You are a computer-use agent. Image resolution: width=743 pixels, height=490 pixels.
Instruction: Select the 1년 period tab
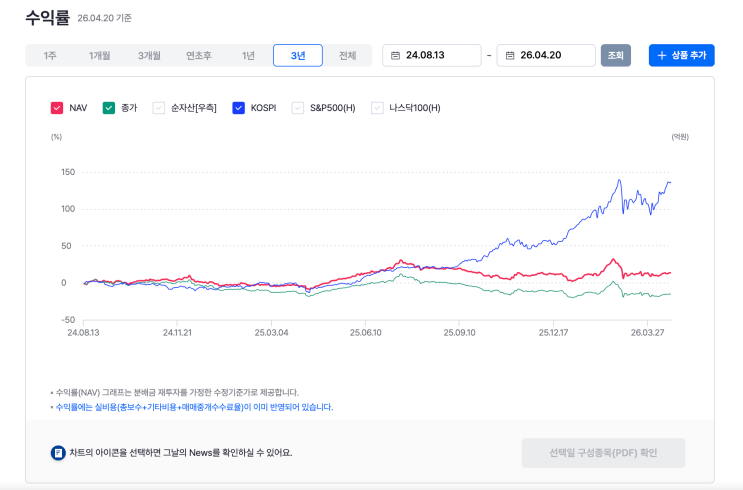point(248,55)
